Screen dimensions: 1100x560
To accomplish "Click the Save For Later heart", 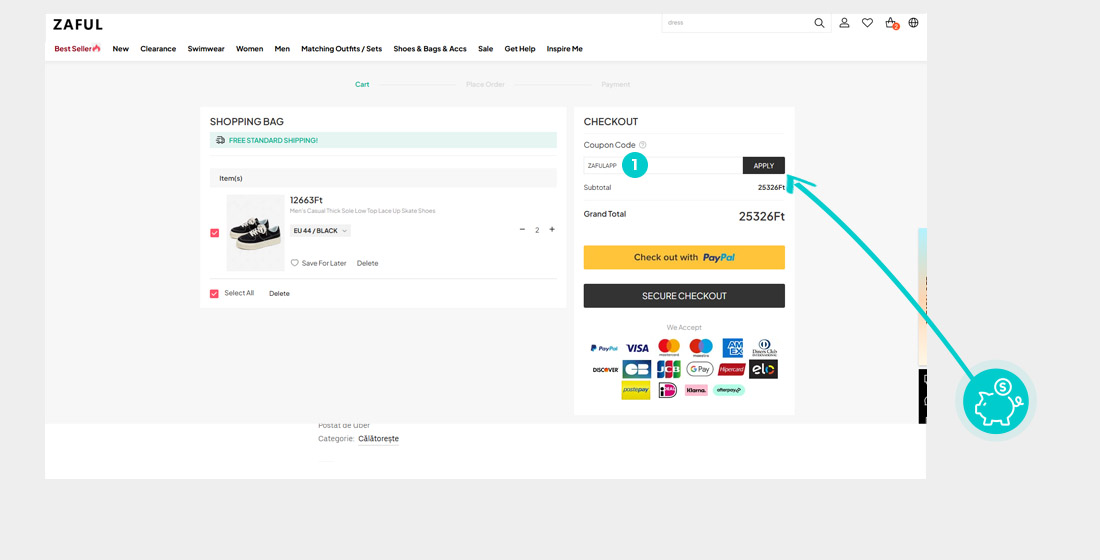I will tap(295, 263).
